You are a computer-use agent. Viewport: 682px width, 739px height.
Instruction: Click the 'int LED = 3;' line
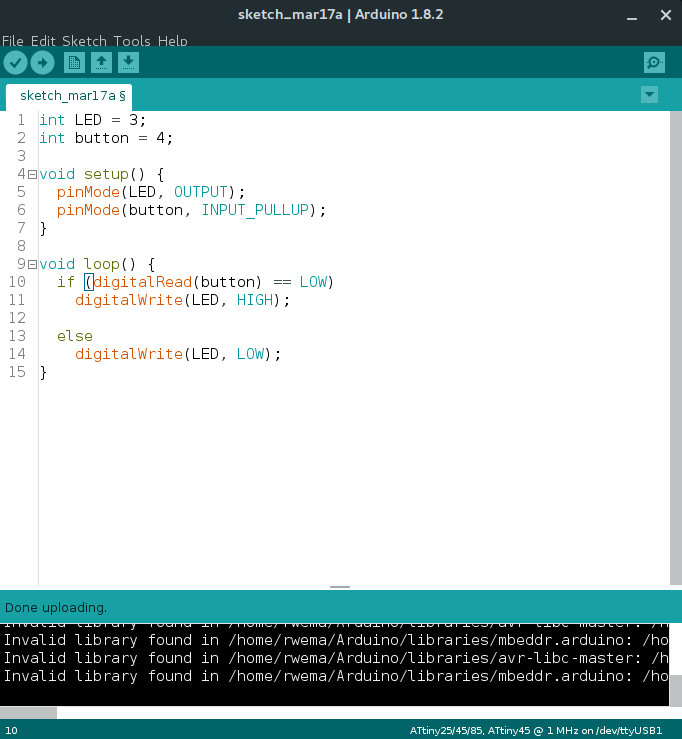(x=92, y=120)
